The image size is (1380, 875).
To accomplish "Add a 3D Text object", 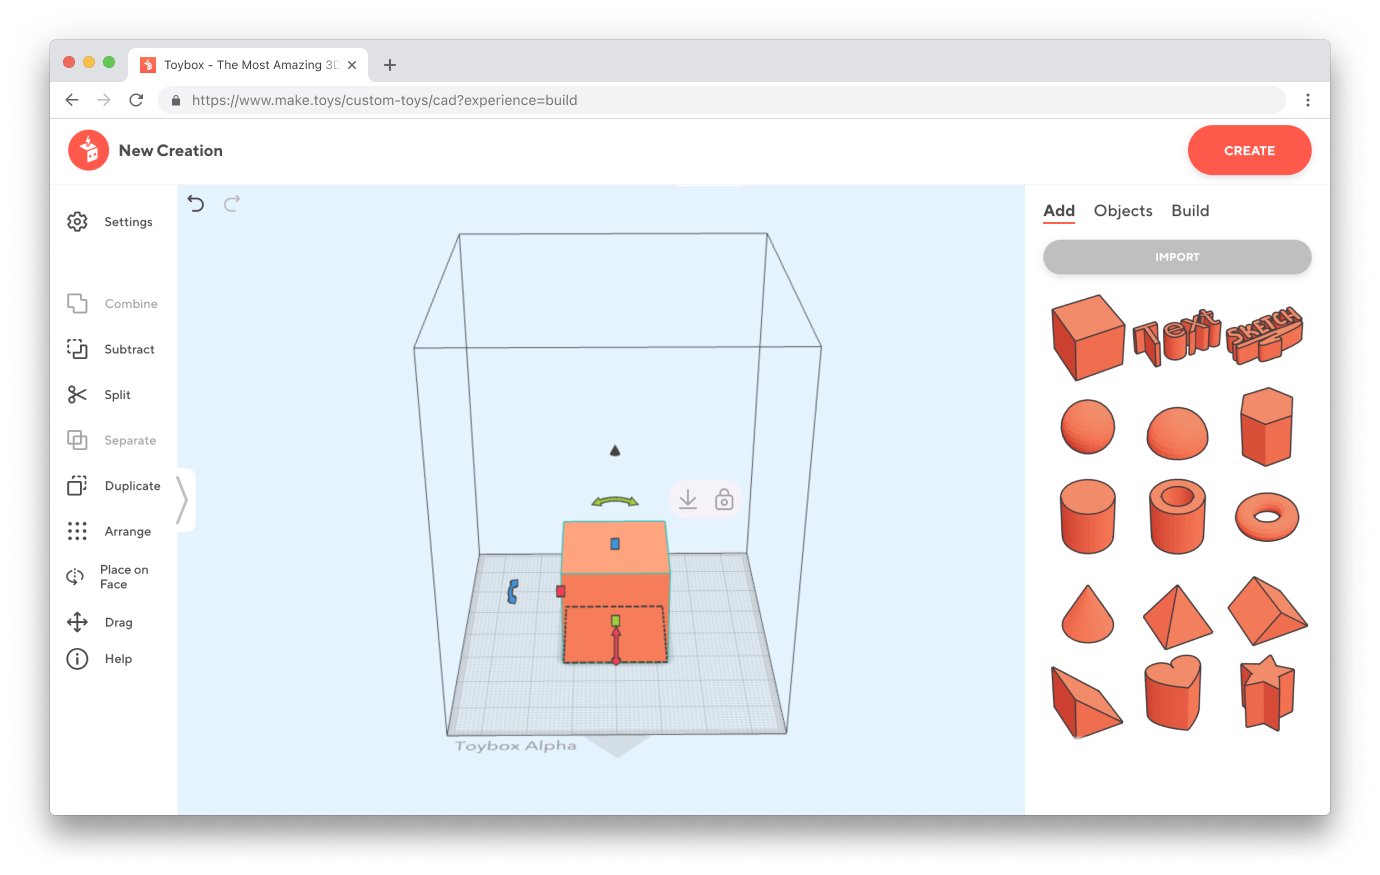I will point(1177,338).
